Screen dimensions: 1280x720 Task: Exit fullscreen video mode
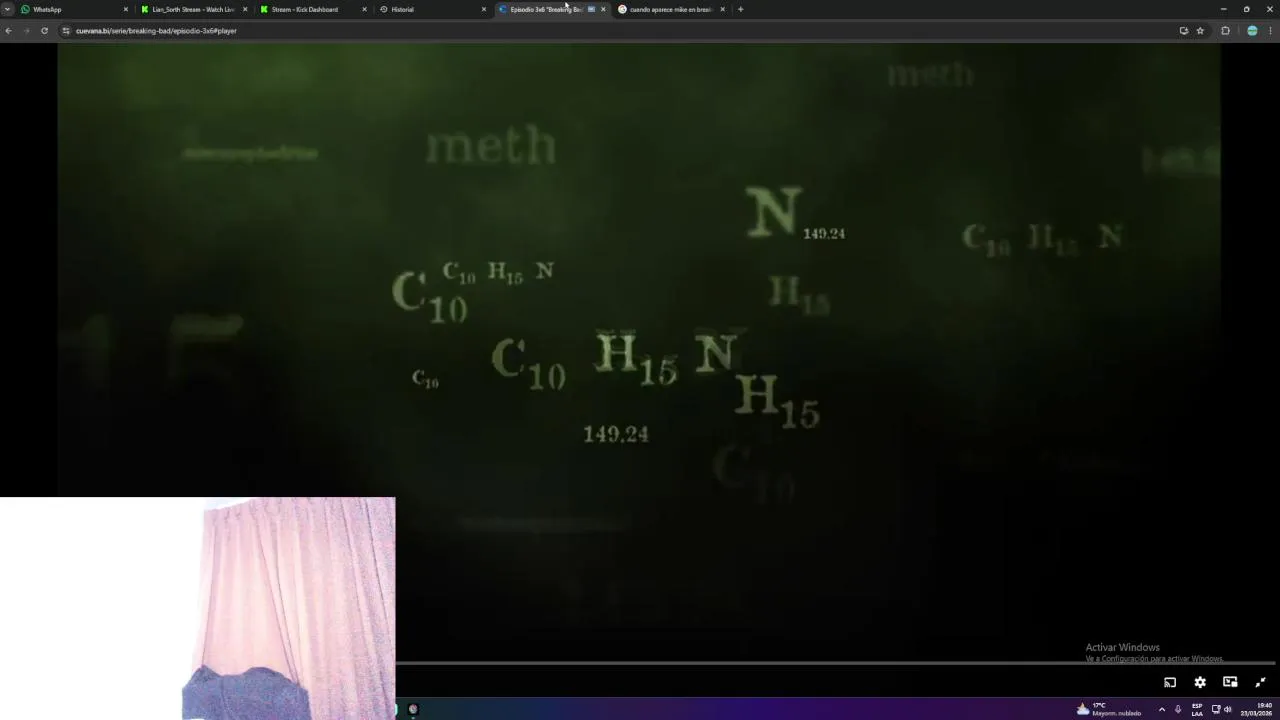point(1260,682)
